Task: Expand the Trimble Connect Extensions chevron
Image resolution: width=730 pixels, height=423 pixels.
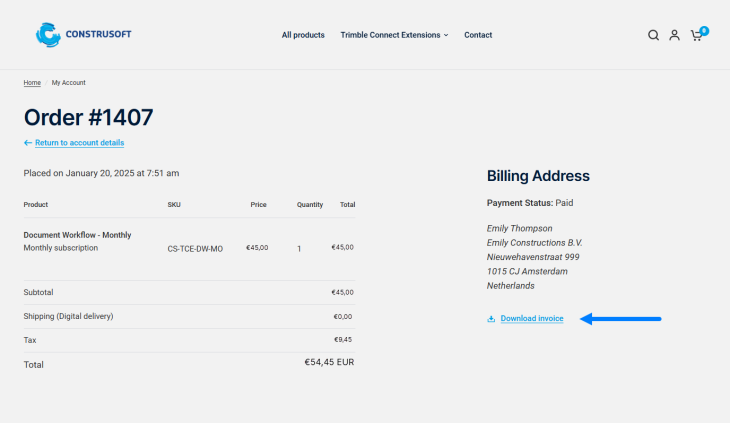Action: pos(446,35)
